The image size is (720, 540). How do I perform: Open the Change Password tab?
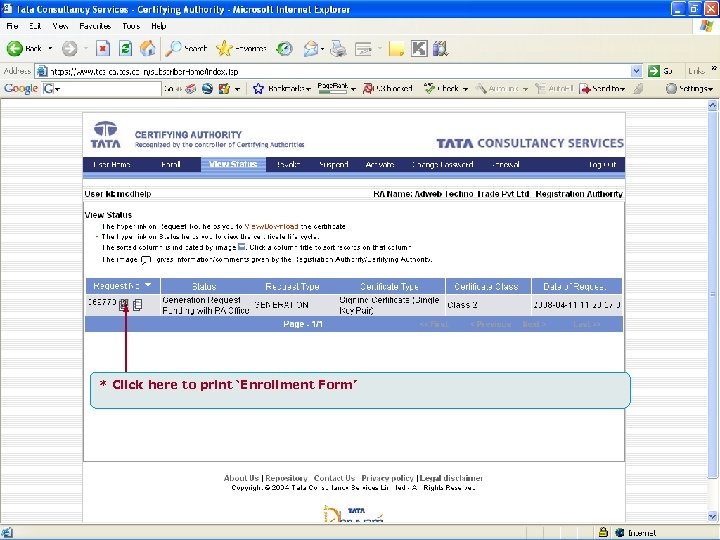(443, 164)
